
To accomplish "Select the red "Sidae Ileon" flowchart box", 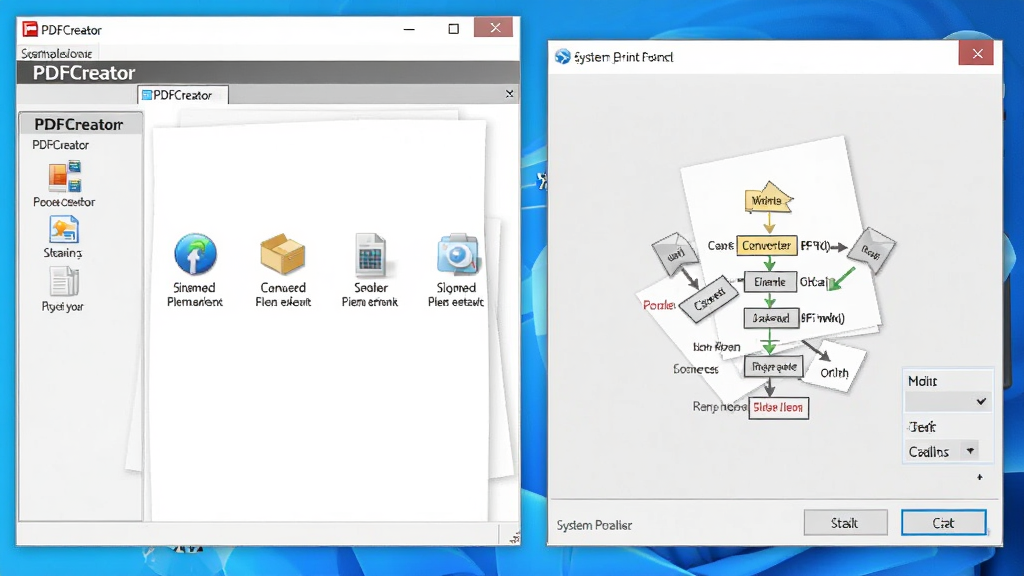I will (778, 408).
